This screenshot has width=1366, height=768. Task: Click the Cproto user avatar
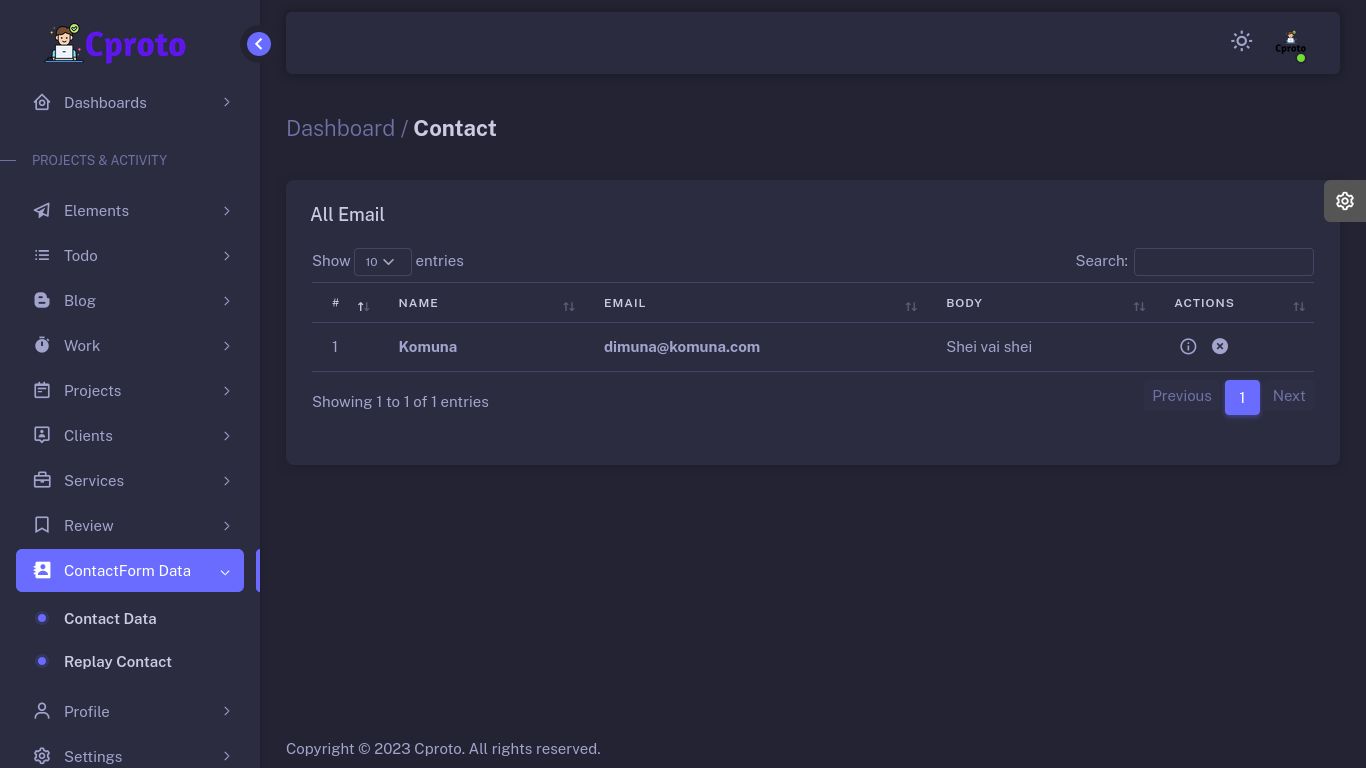point(1290,43)
